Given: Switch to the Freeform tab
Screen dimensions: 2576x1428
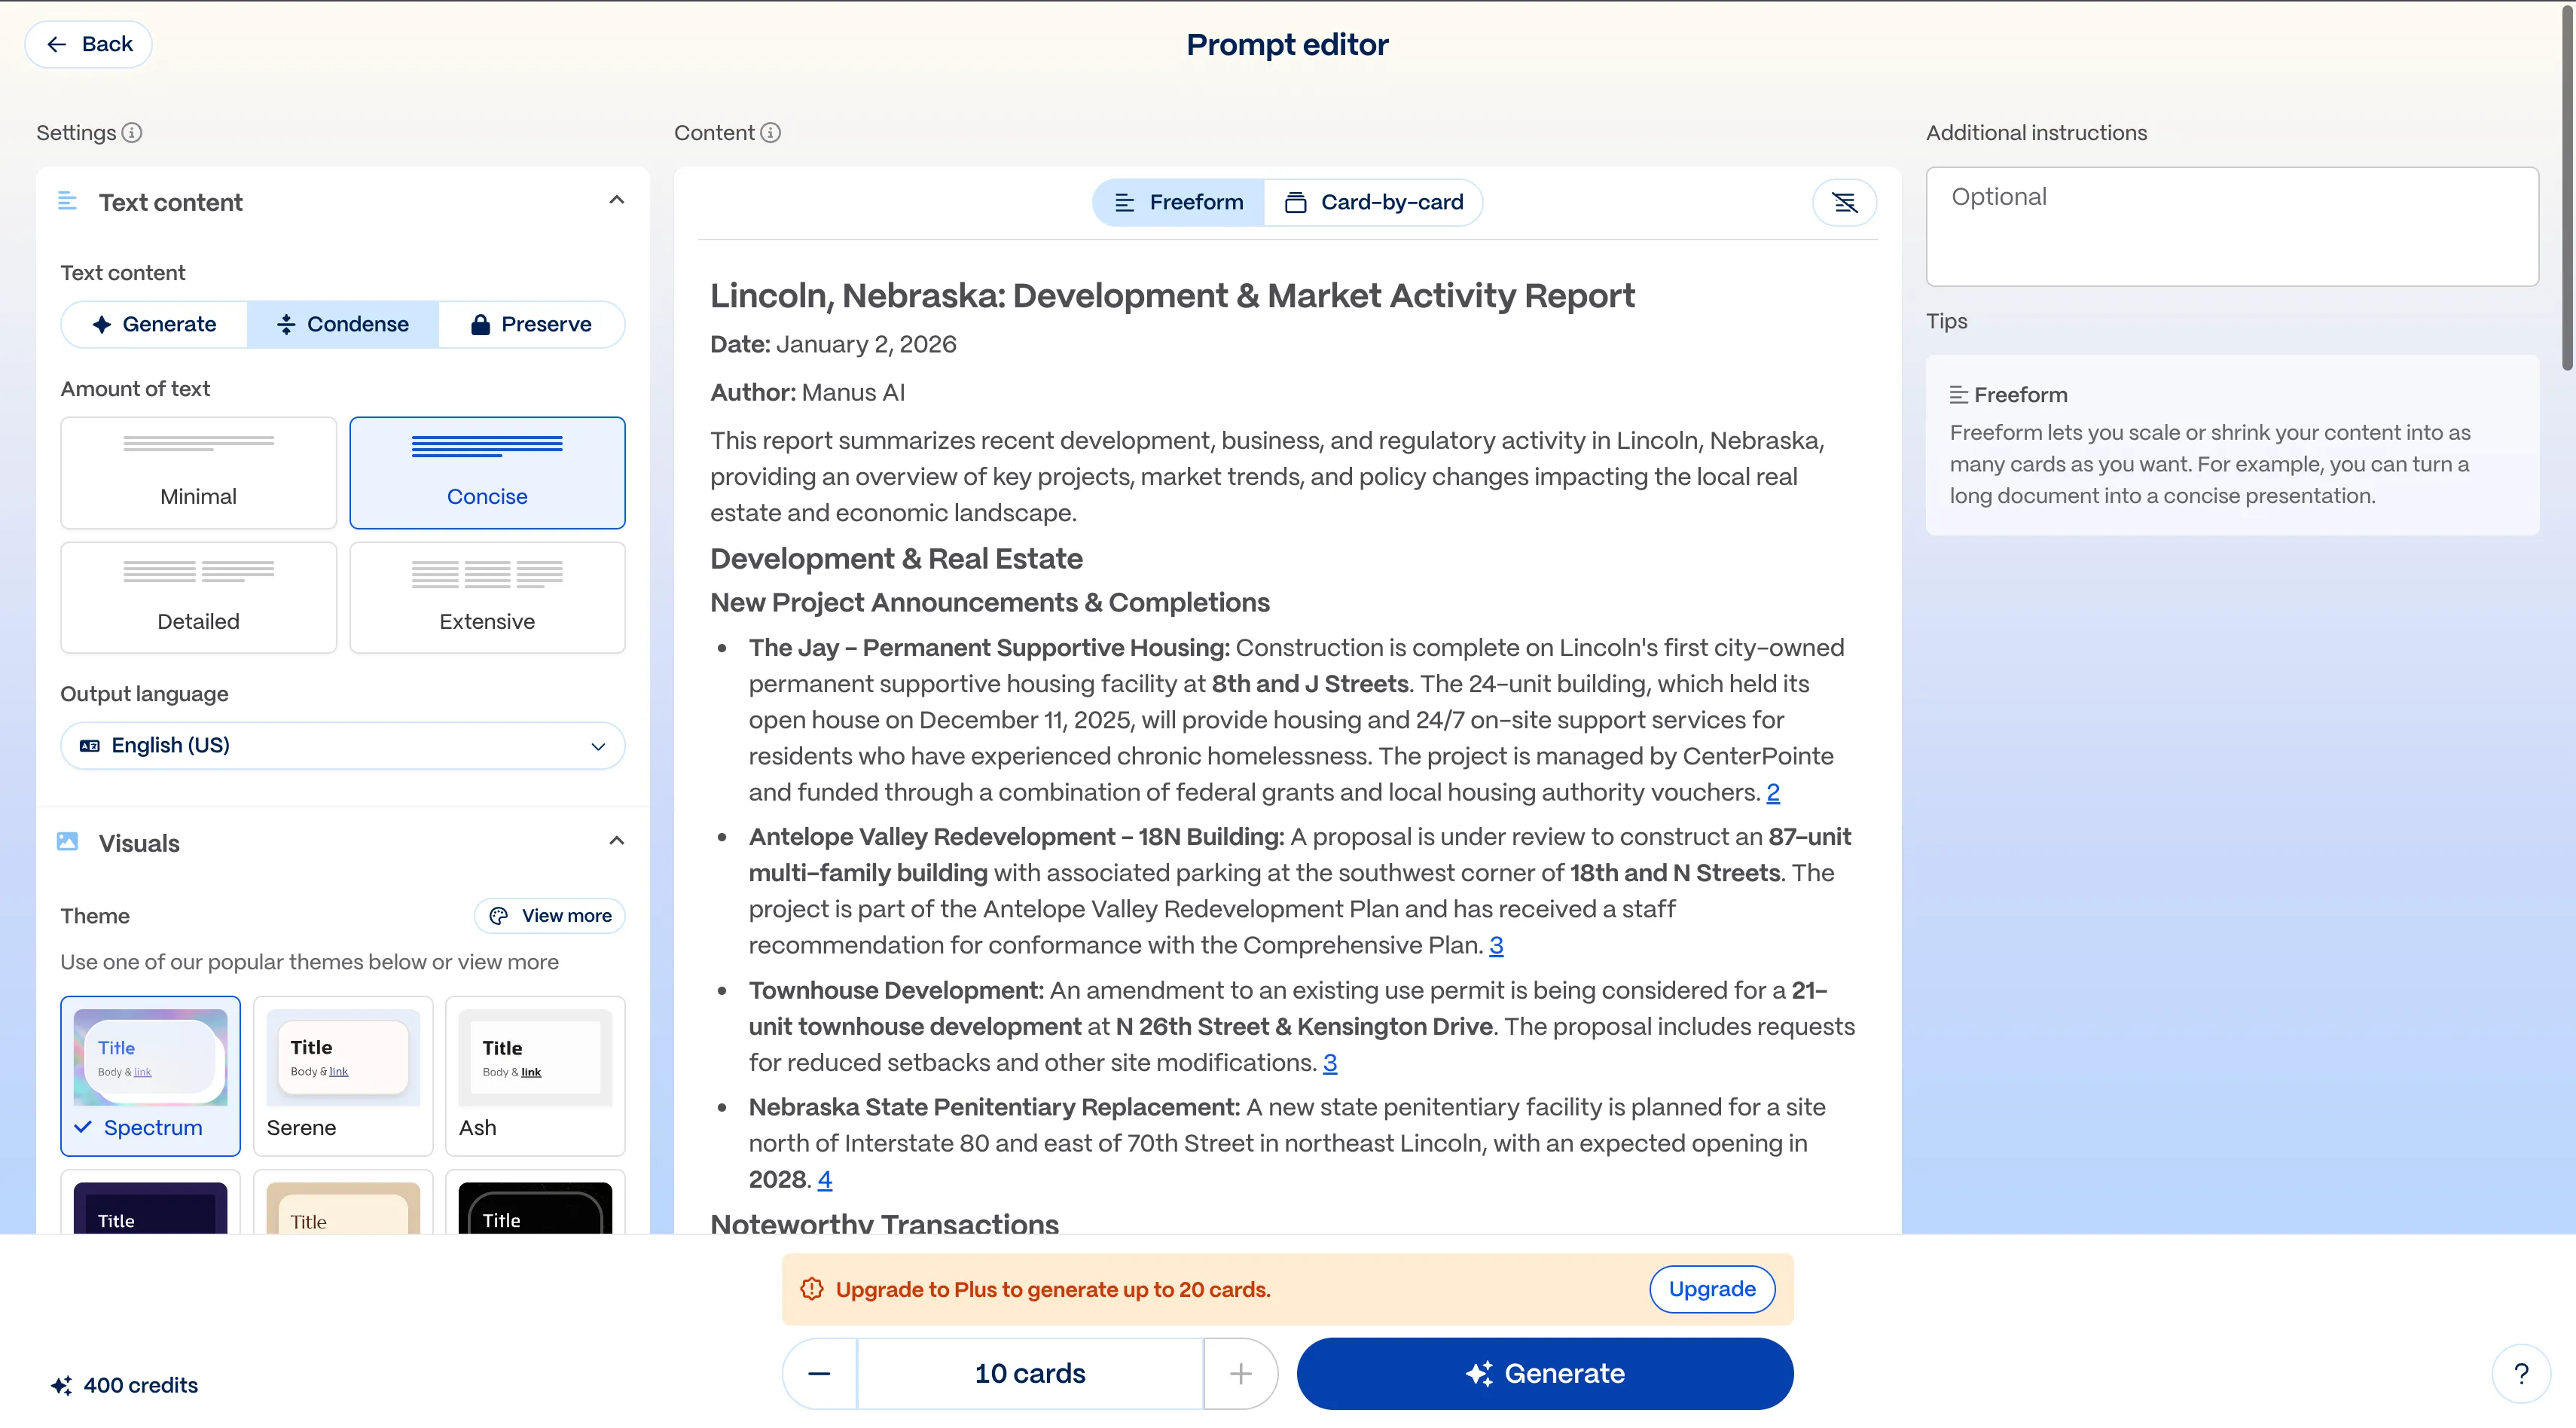Looking at the screenshot, I should click(x=1179, y=203).
